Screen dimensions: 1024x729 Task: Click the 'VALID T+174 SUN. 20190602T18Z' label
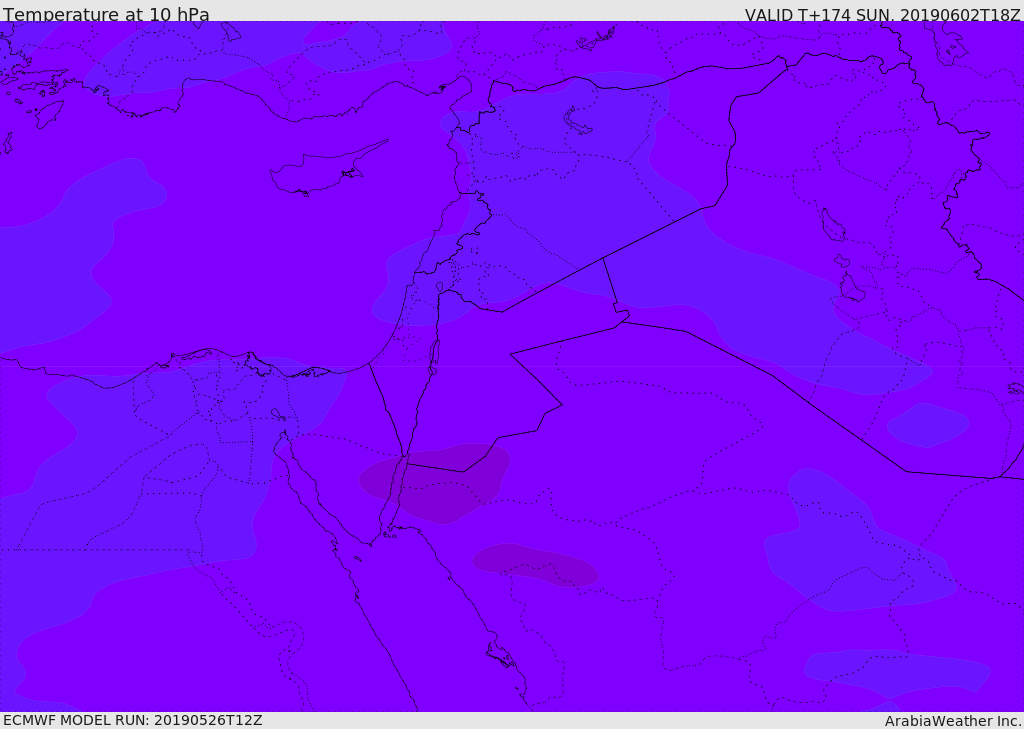tap(882, 14)
